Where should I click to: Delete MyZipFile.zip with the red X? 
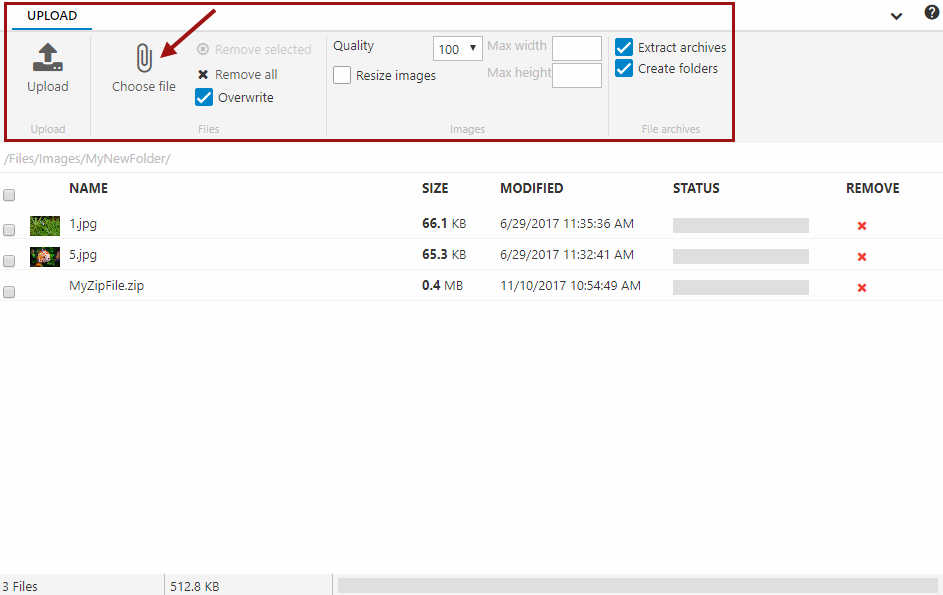click(x=862, y=288)
